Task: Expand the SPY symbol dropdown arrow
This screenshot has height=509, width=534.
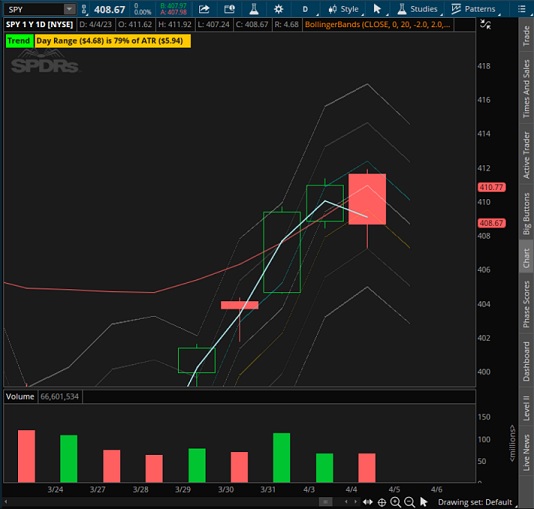Action: (69, 9)
